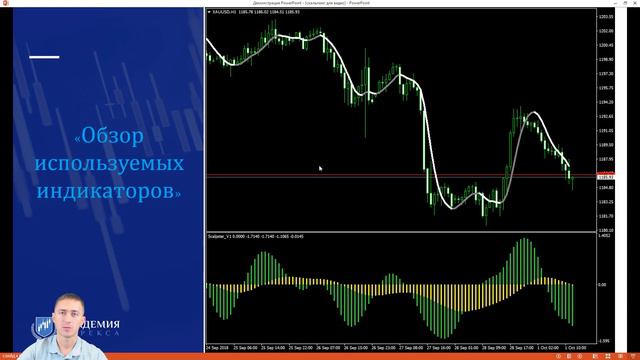Switch to Slide Sorter view icon
This screenshot has height=360, width=640.
click(608, 356)
